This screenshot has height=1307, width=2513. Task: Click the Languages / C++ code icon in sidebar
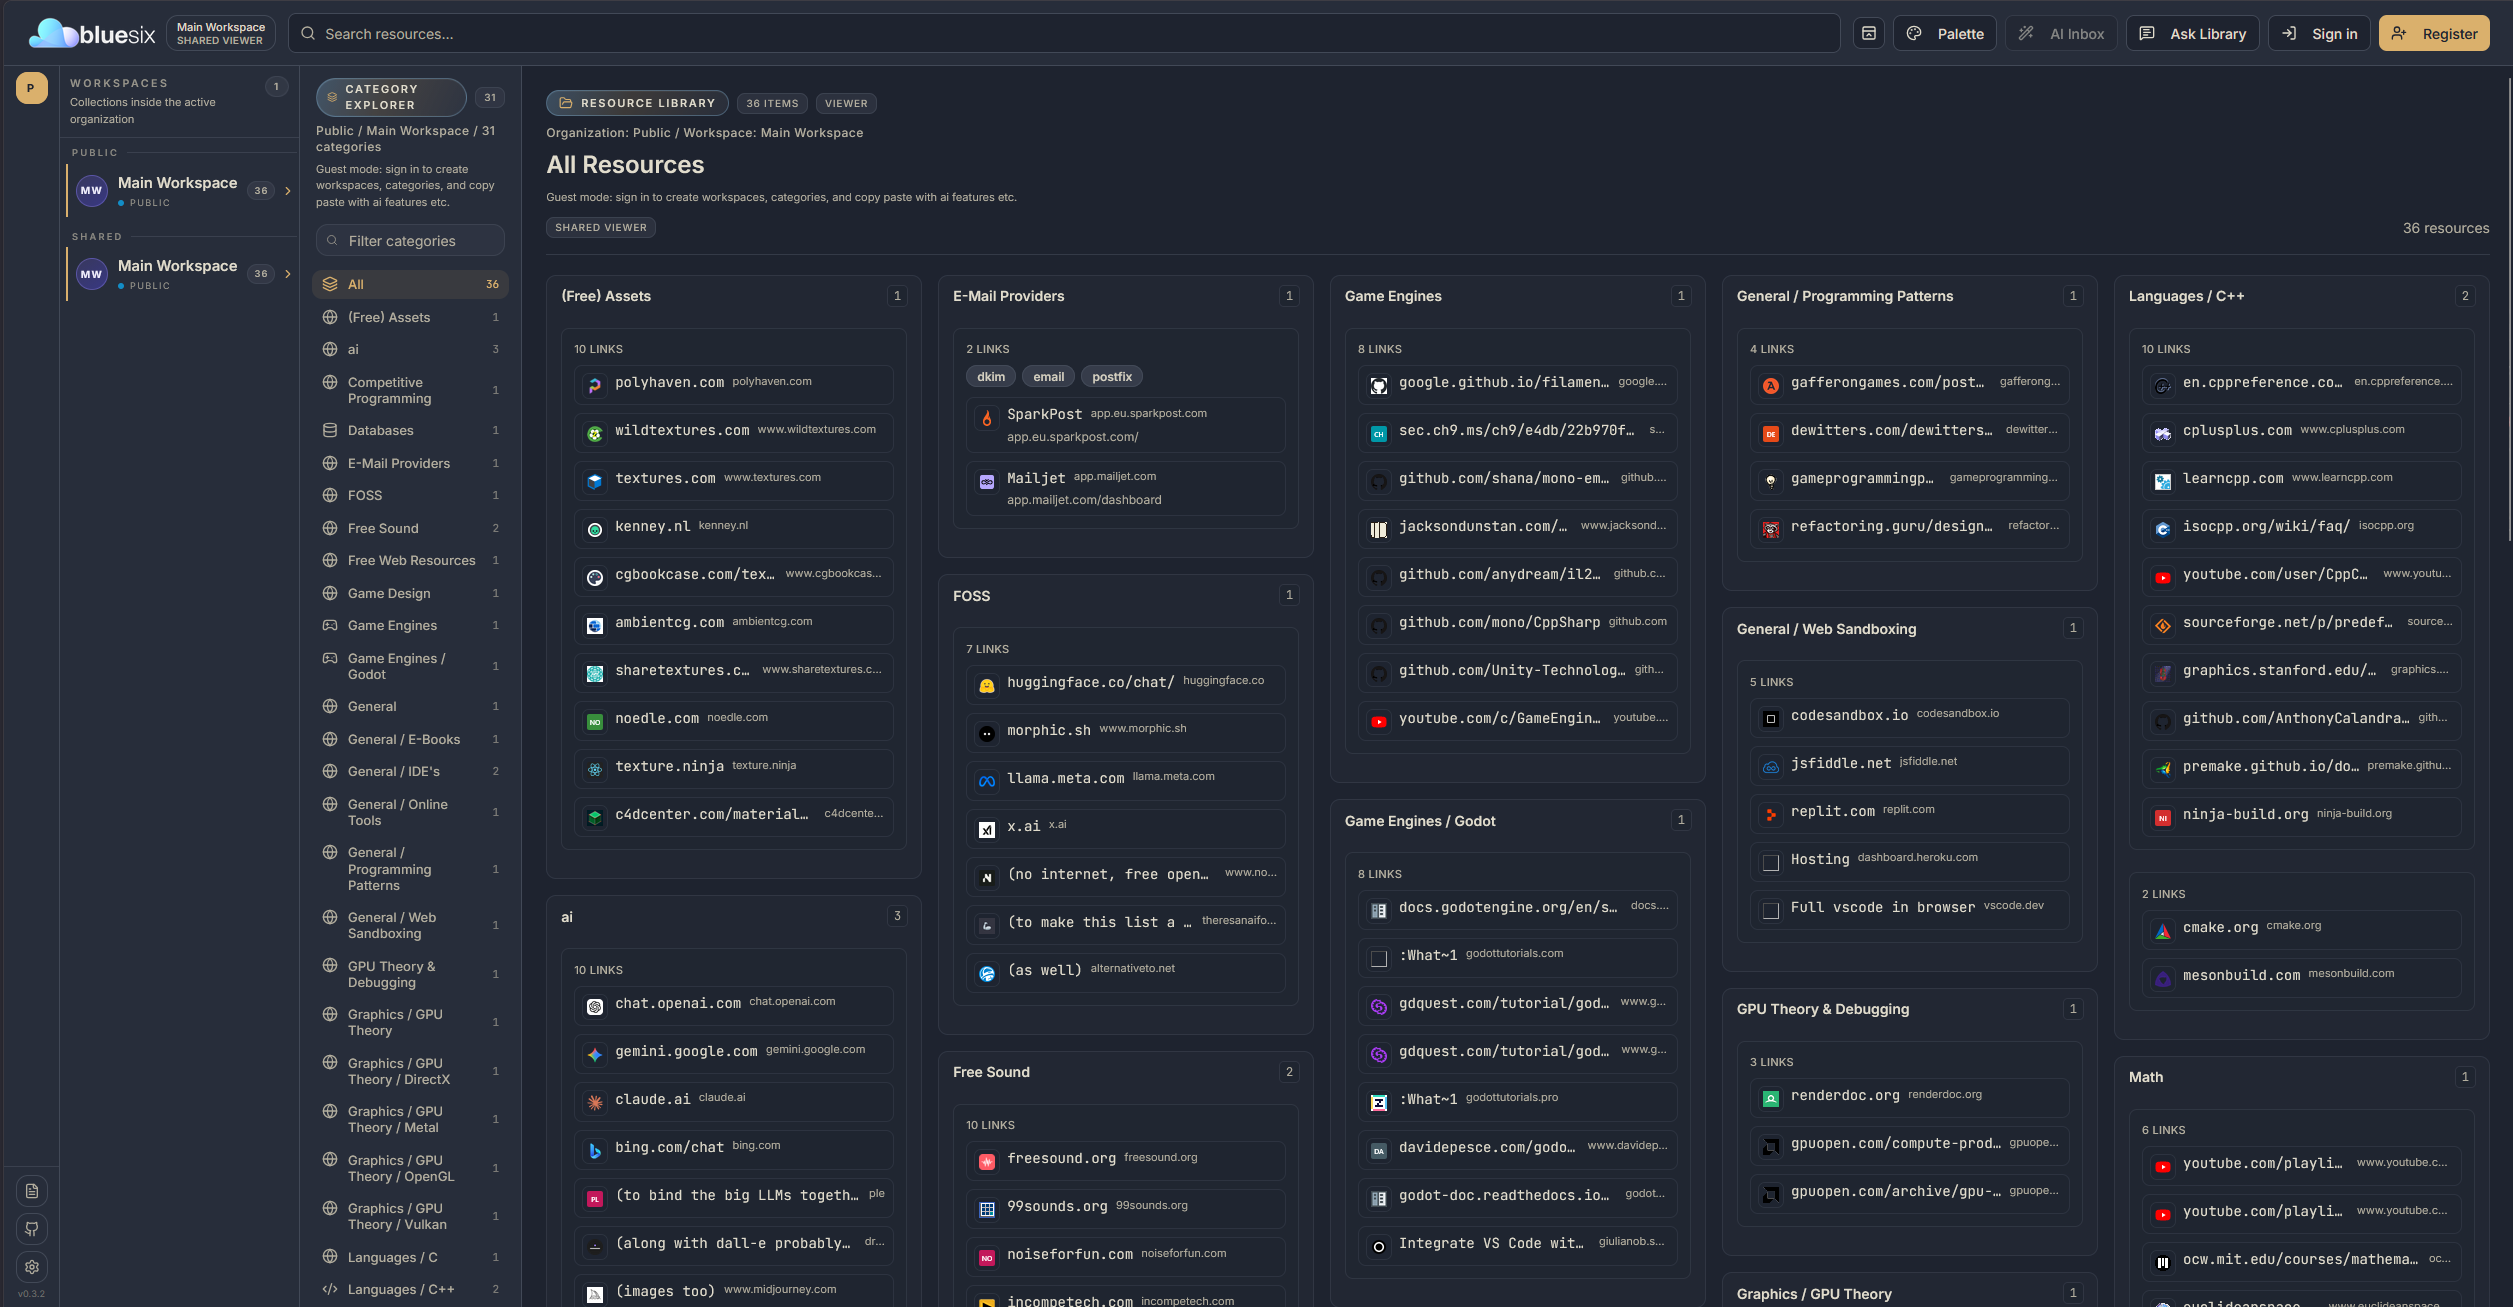(330, 1289)
